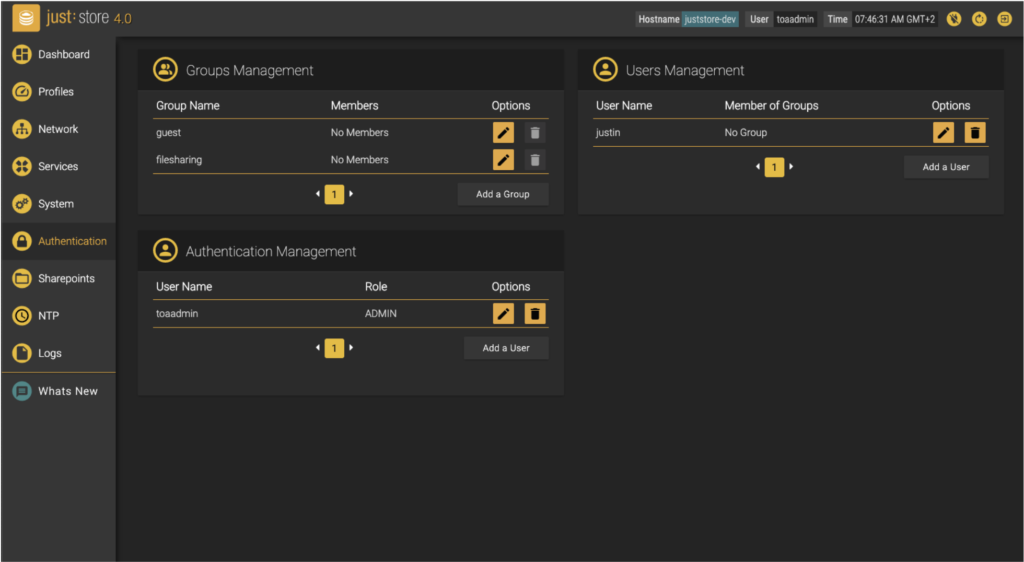
Task: Click the Authentication lock icon
Action: pyautogui.click(x=22, y=241)
